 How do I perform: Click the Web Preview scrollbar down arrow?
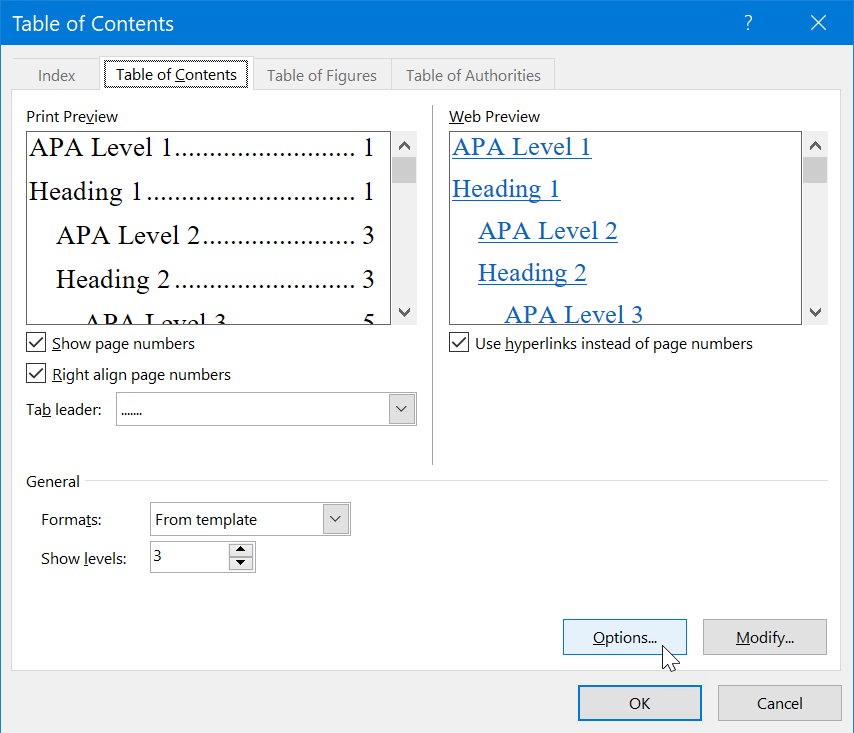pos(815,313)
